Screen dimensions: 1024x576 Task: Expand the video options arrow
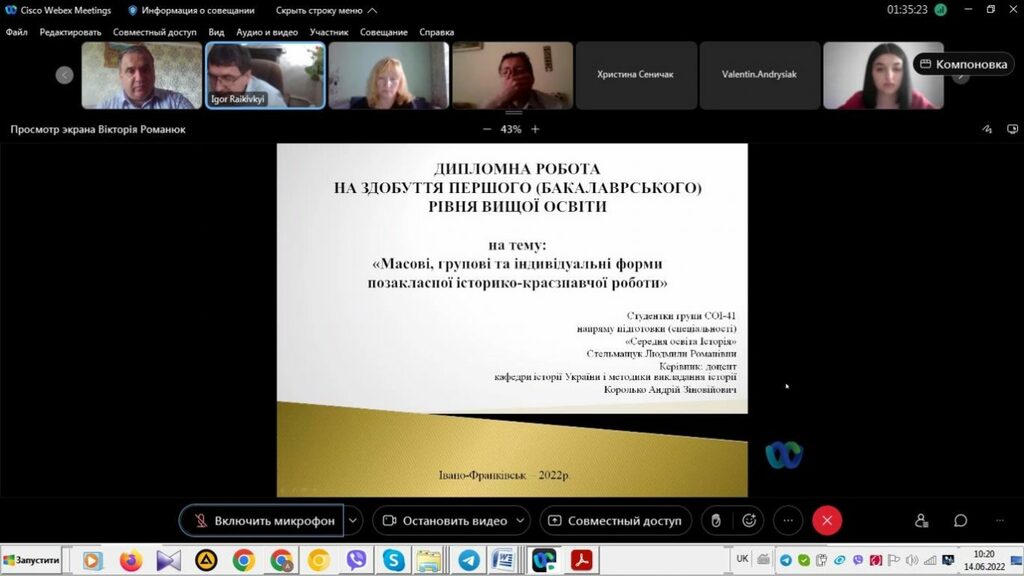coord(521,520)
